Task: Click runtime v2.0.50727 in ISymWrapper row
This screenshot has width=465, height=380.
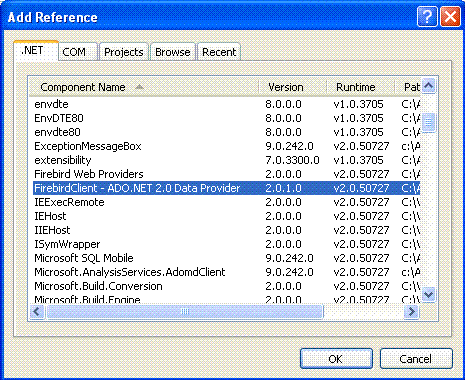Action: pyautogui.click(x=361, y=244)
